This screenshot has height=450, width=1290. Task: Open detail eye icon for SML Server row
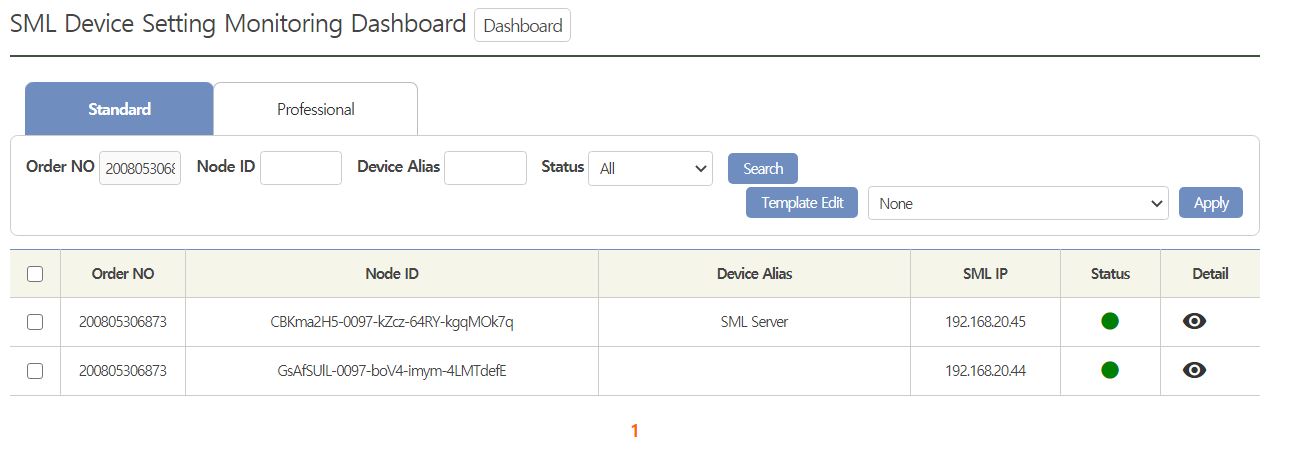(x=1194, y=321)
